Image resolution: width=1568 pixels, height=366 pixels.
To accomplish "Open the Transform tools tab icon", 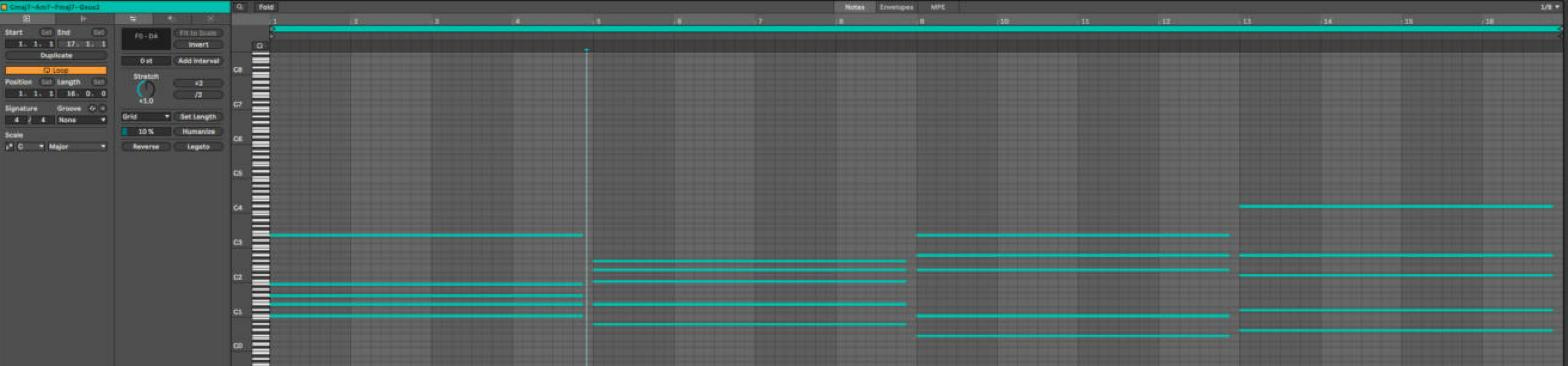I will 171,19.
